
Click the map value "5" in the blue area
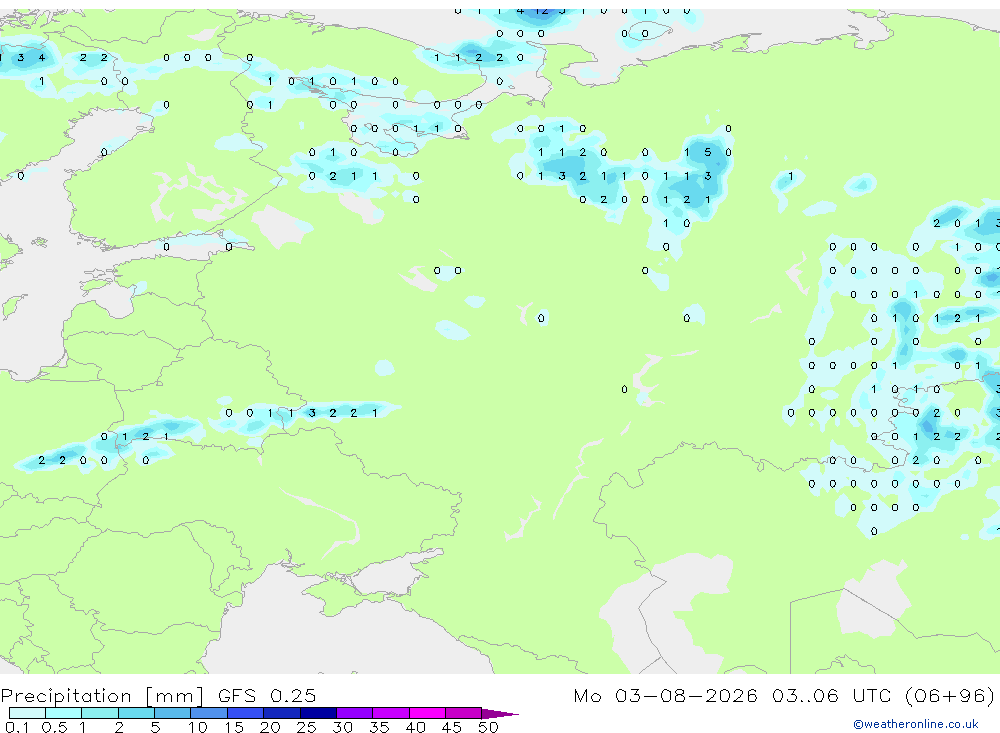(707, 152)
